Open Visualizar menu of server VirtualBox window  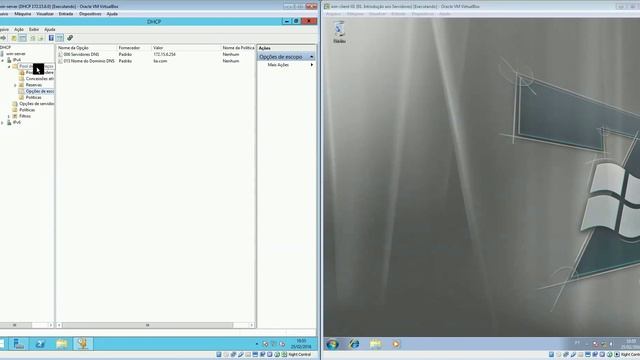coord(45,14)
